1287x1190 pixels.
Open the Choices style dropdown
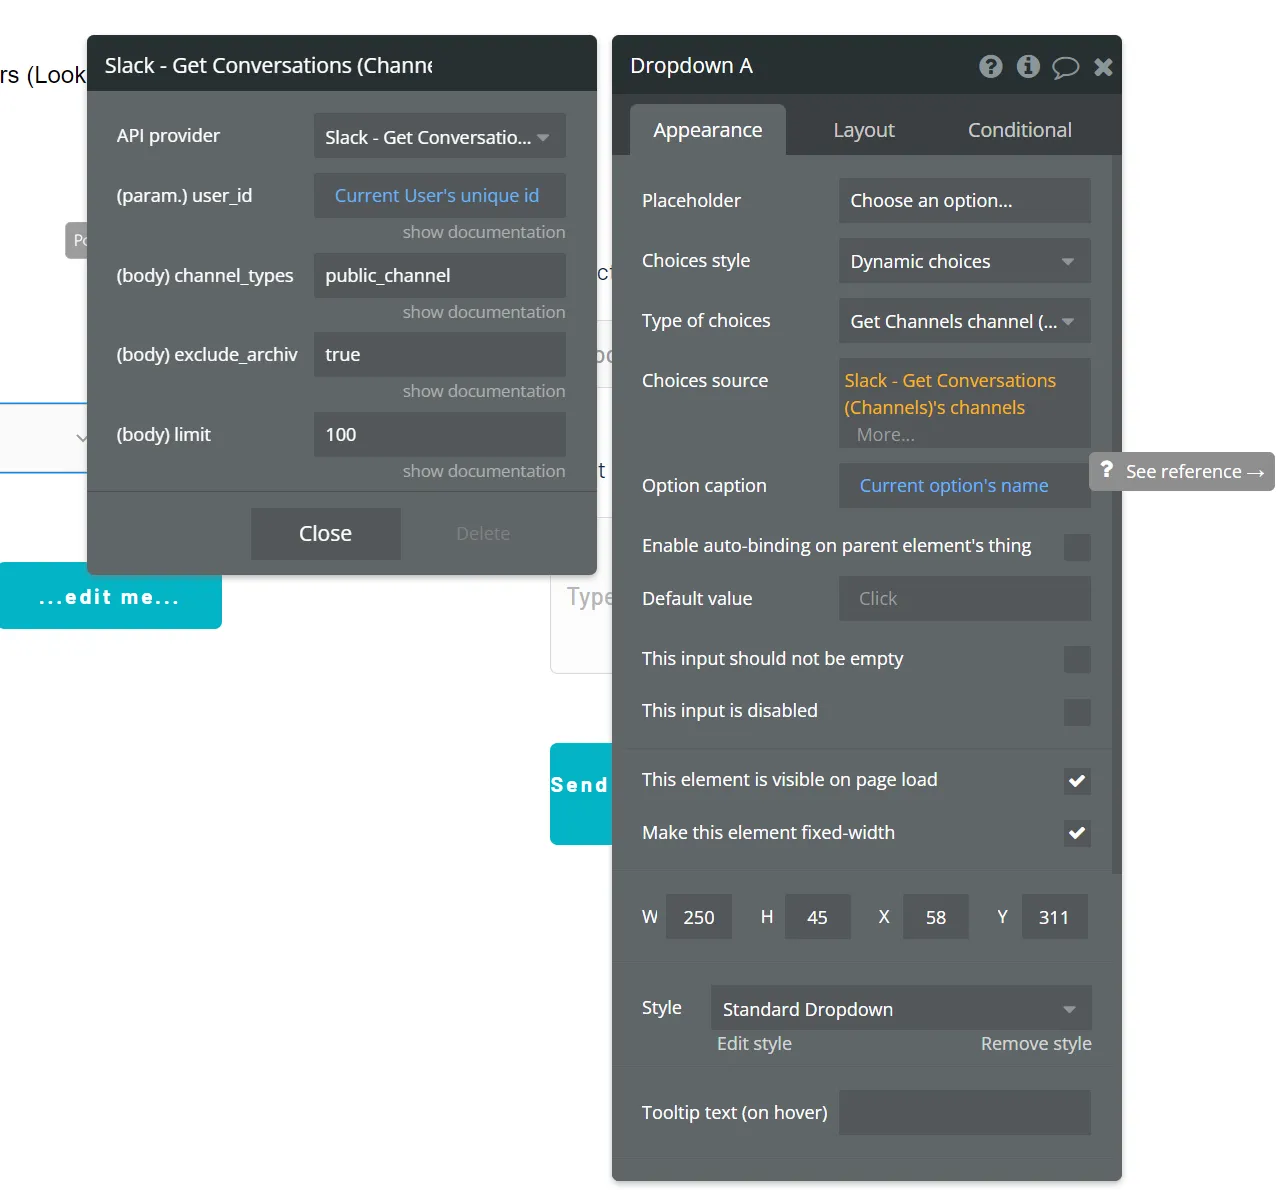(965, 261)
